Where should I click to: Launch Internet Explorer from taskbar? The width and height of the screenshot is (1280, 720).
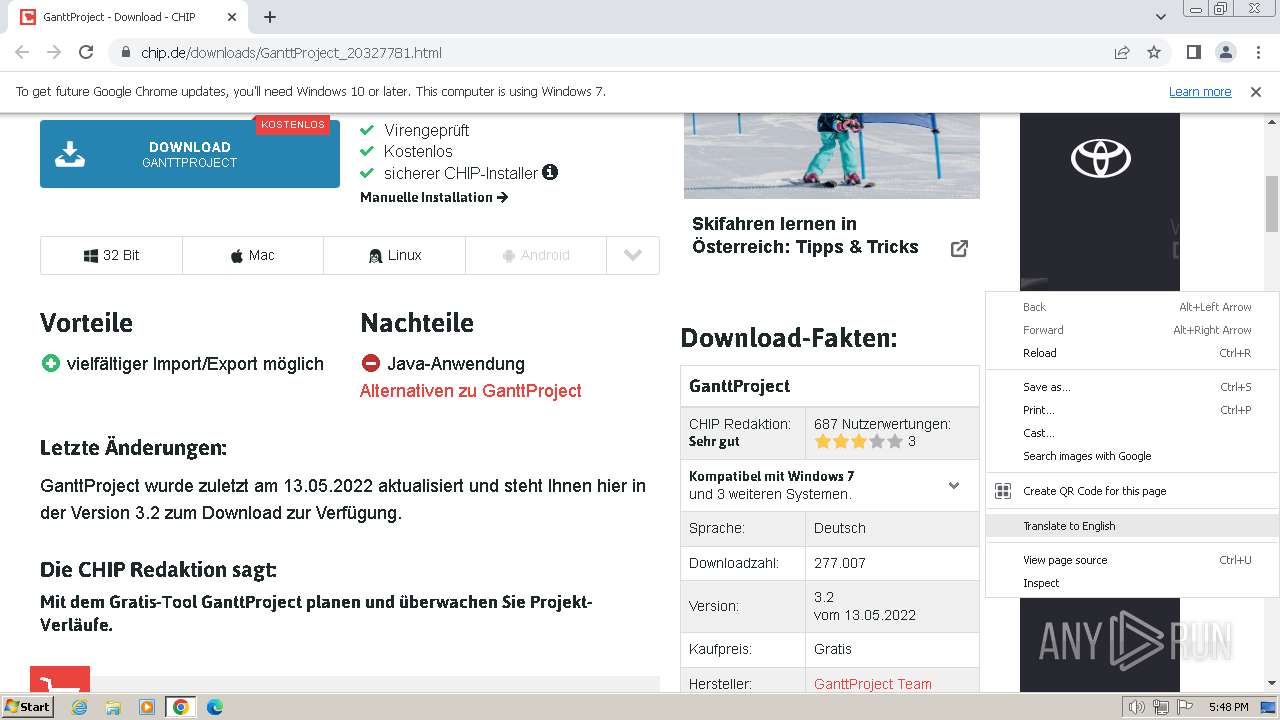coord(79,707)
